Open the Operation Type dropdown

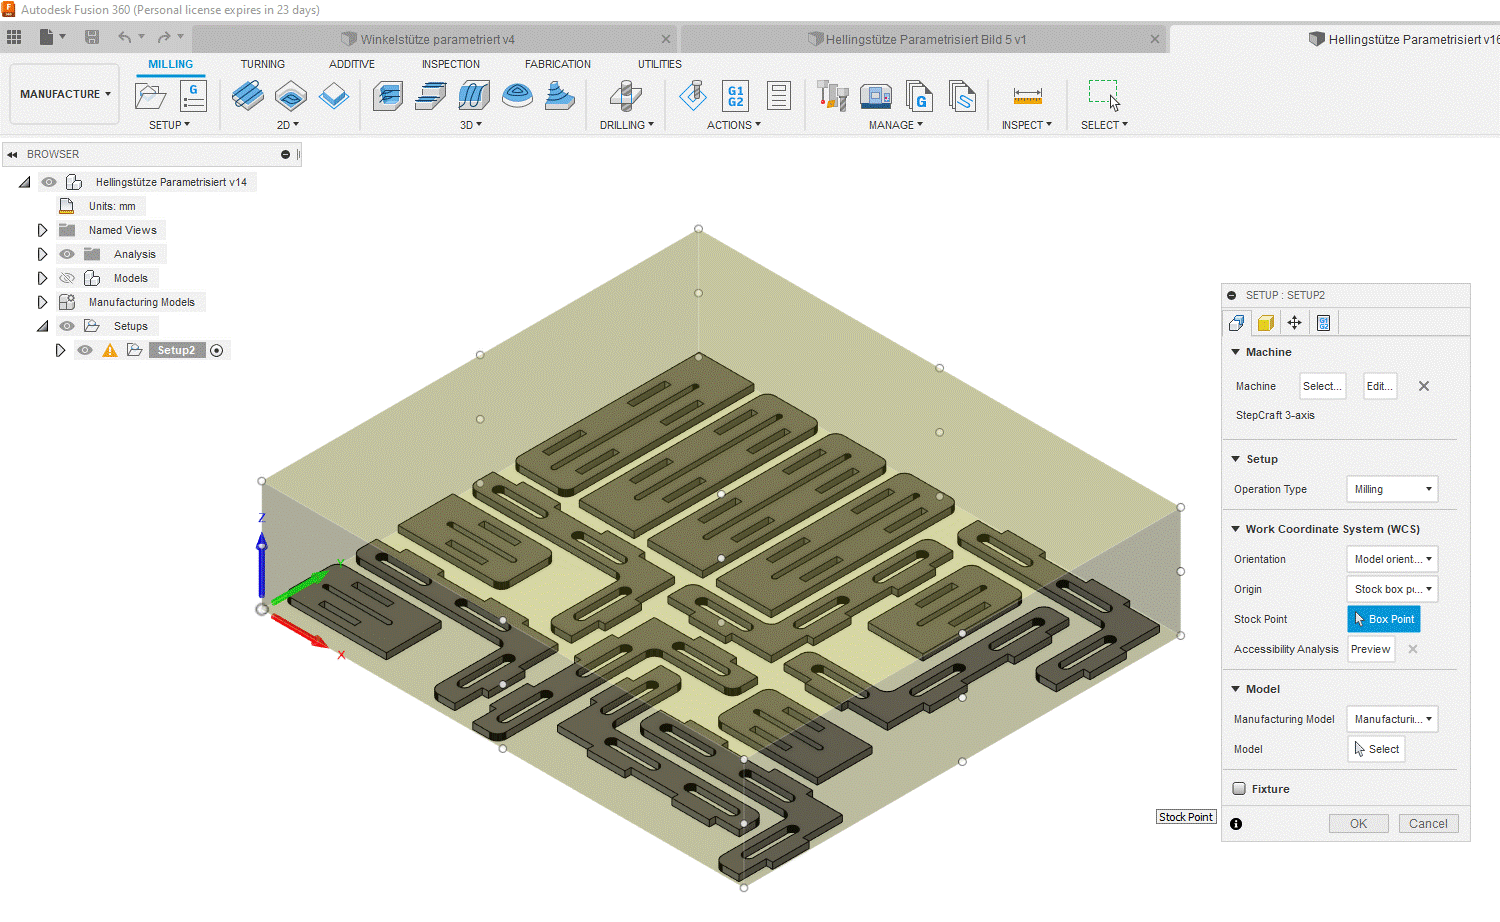[1392, 489]
